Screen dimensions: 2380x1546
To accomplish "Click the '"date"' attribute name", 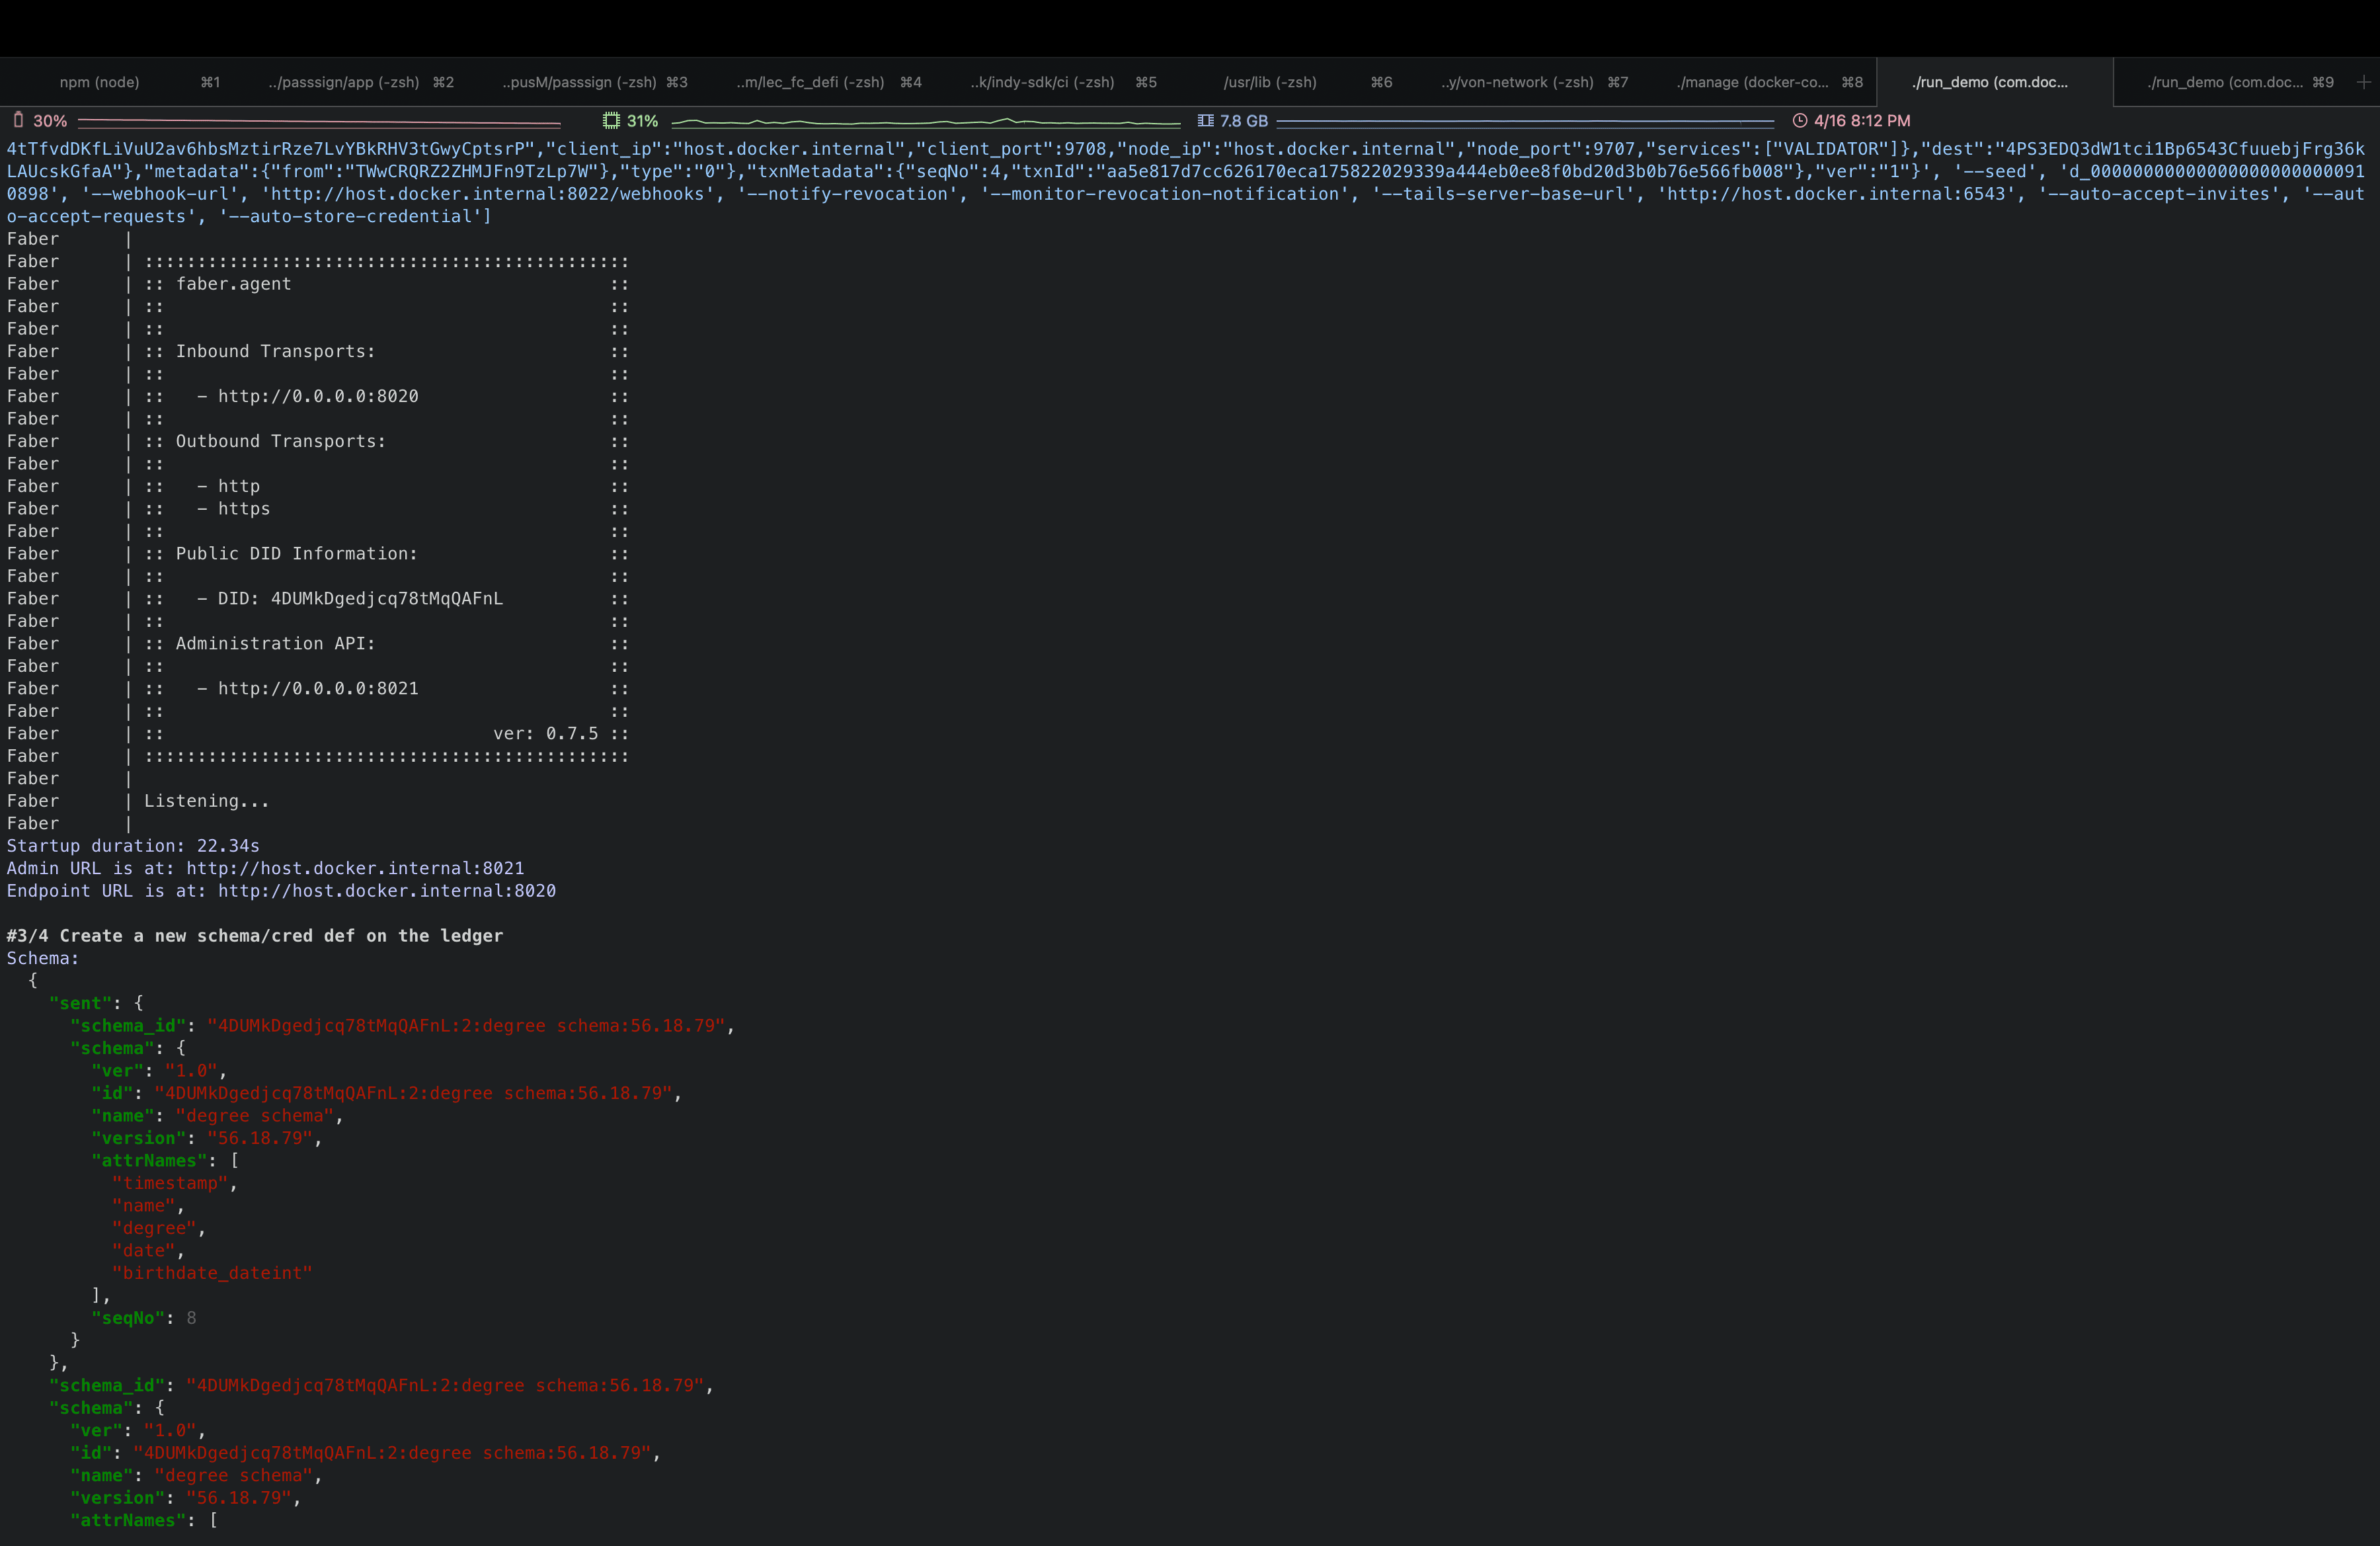I will (144, 1251).
